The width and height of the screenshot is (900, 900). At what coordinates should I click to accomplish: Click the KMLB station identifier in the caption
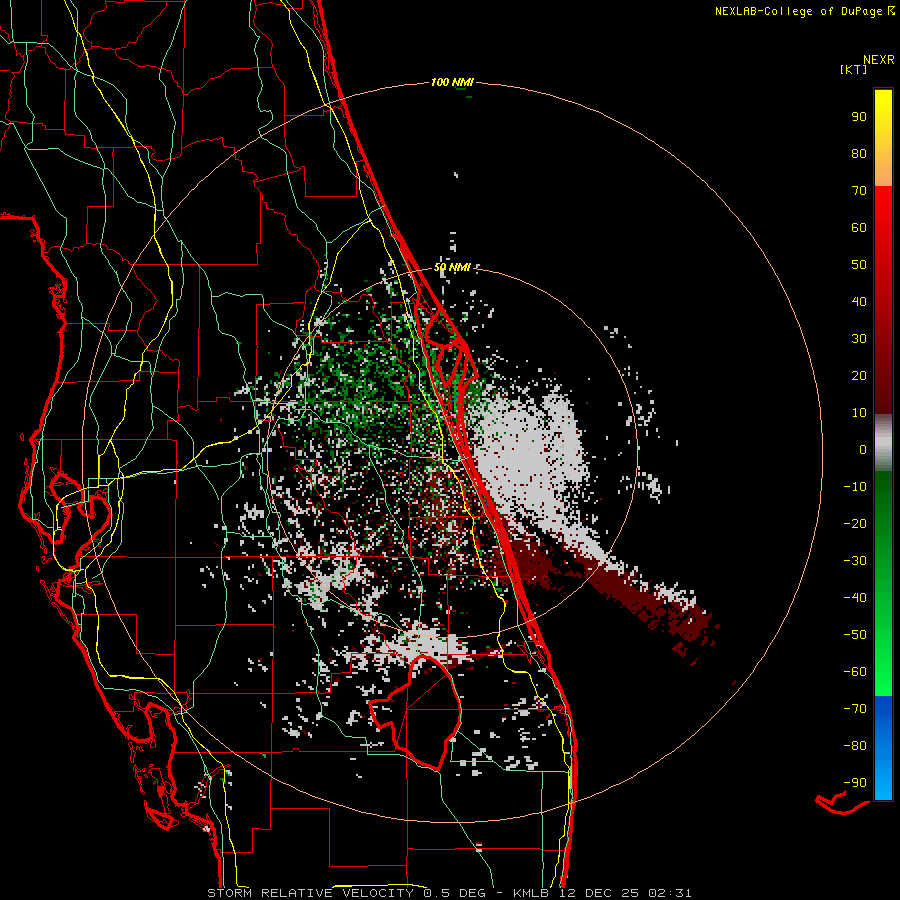(x=530, y=893)
